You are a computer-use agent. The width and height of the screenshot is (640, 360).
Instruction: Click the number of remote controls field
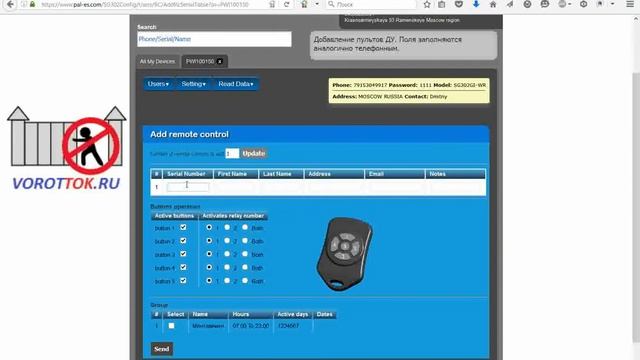pyautogui.click(x=232, y=153)
